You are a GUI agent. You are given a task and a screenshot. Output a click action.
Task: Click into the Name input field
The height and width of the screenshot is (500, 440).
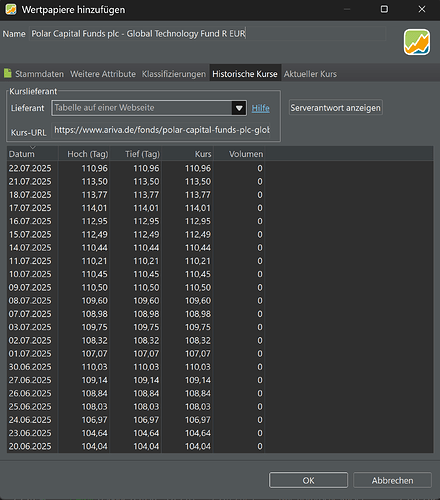pos(208,34)
